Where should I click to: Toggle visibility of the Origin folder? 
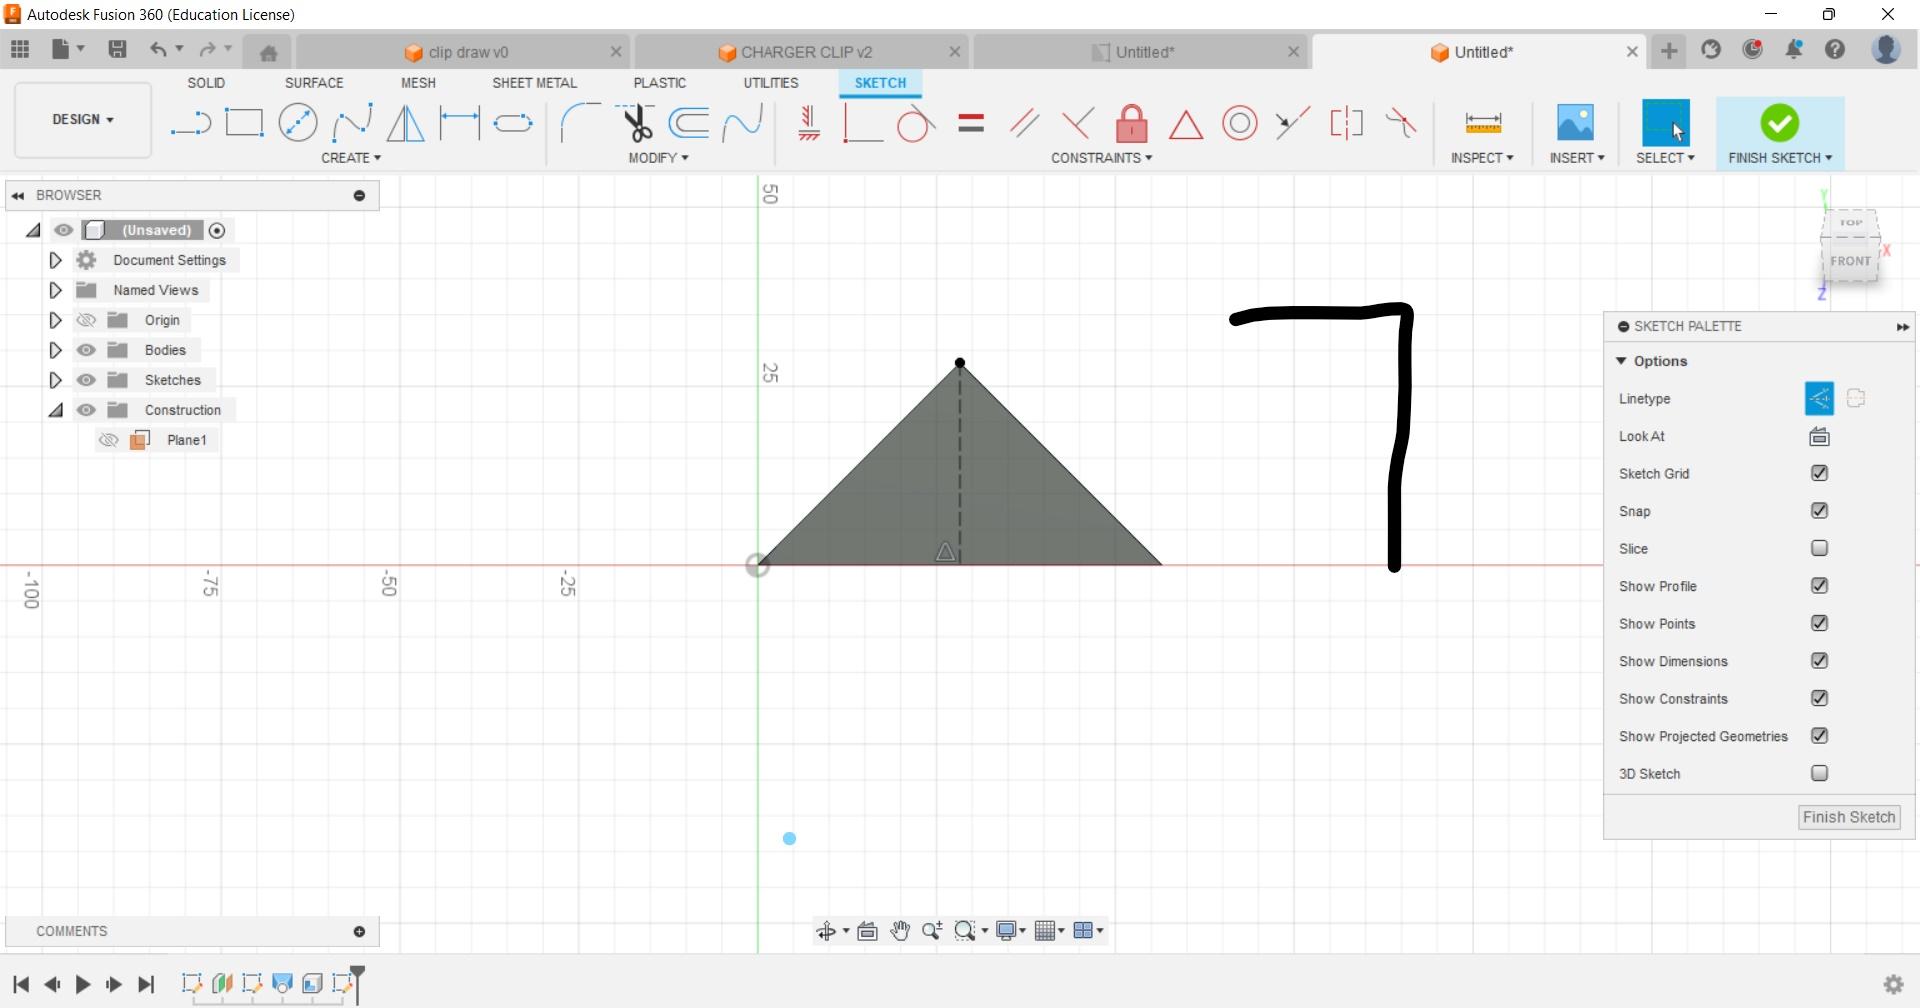(87, 320)
